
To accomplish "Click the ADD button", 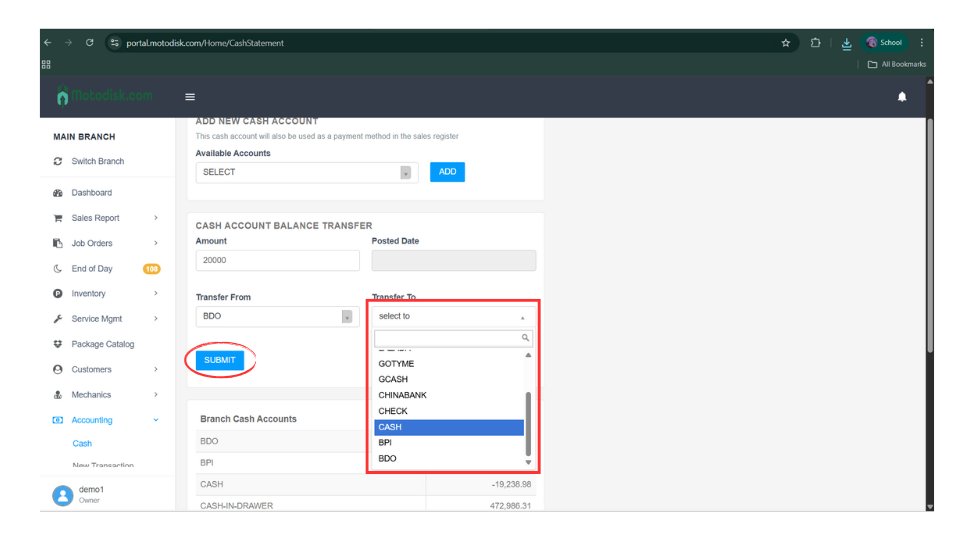I will [447, 172].
